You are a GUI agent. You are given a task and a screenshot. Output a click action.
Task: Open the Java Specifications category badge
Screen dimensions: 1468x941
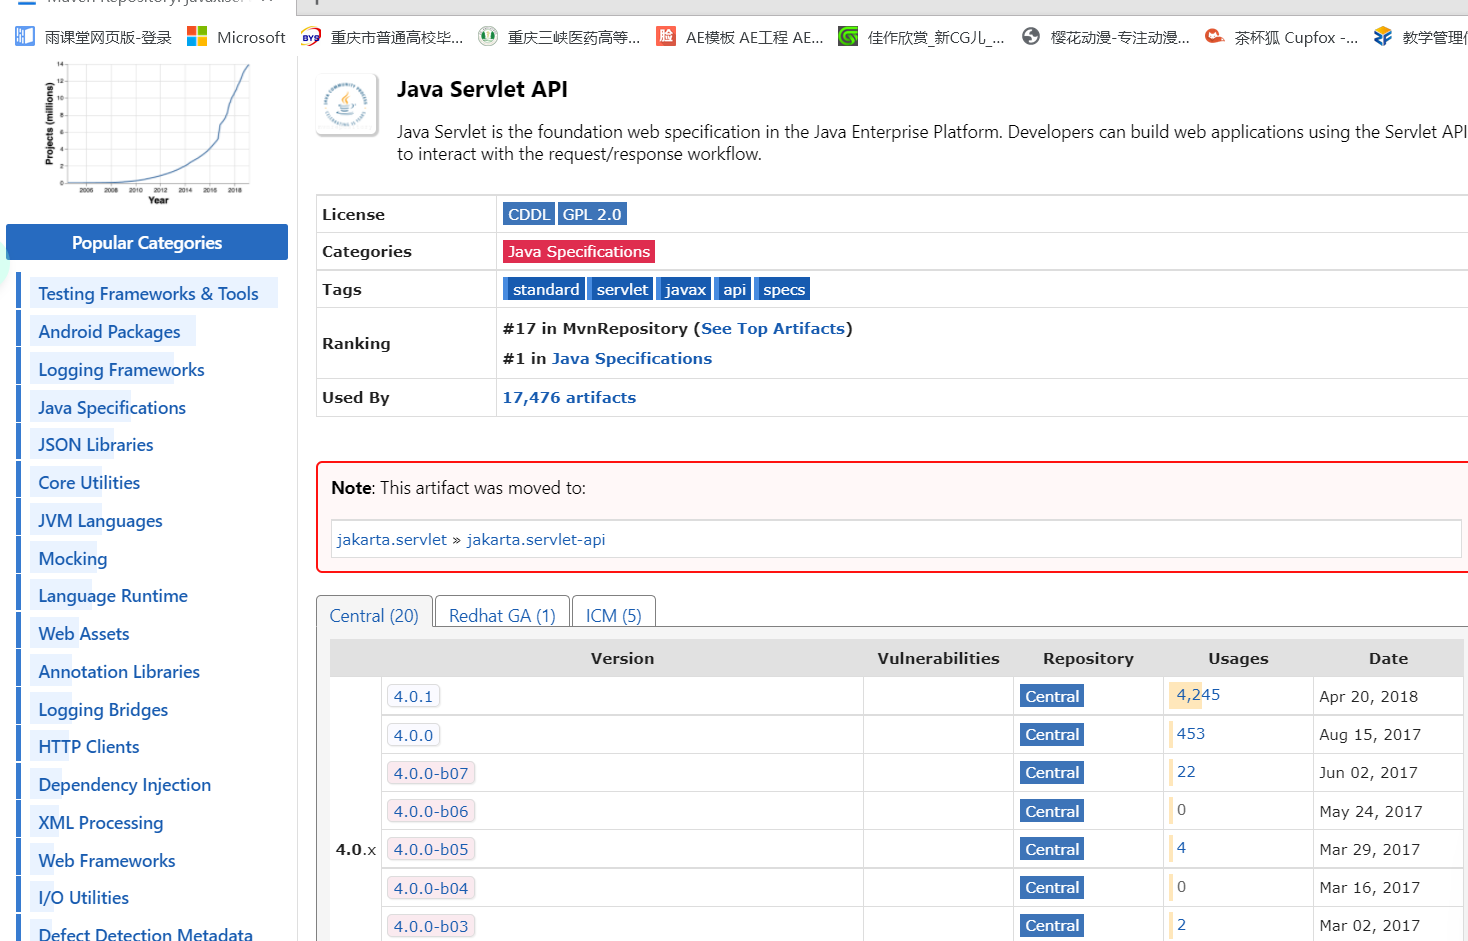click(x=579, y=252)
